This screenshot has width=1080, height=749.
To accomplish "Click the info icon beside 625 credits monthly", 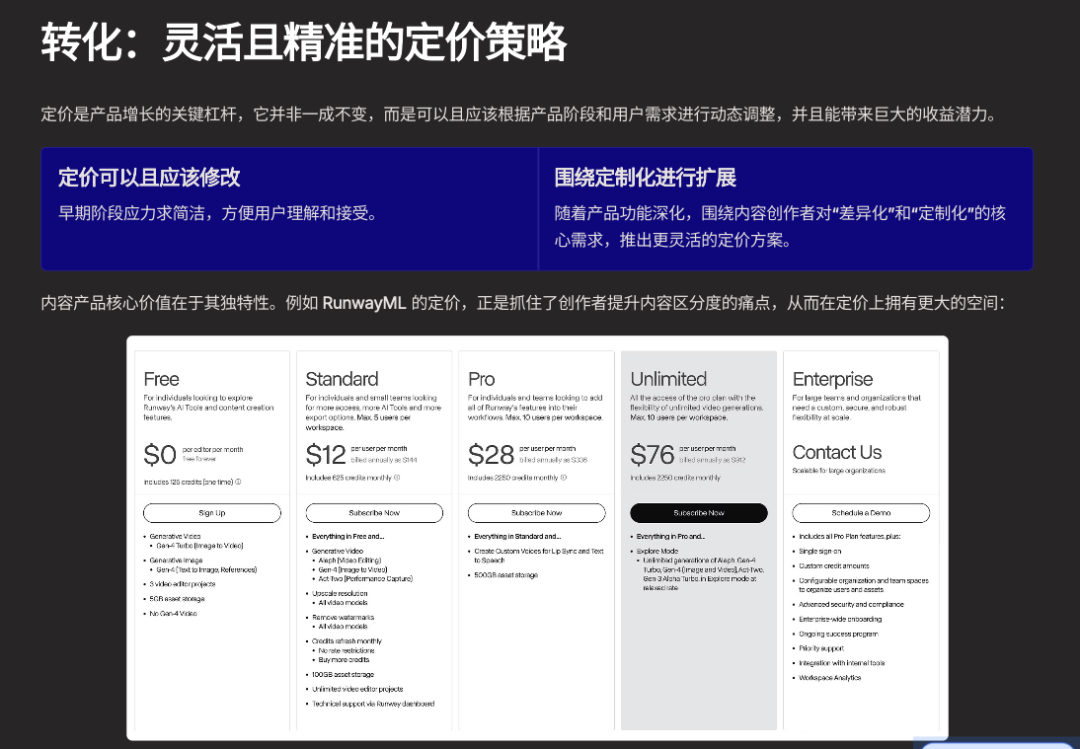I will pos(397,478).
